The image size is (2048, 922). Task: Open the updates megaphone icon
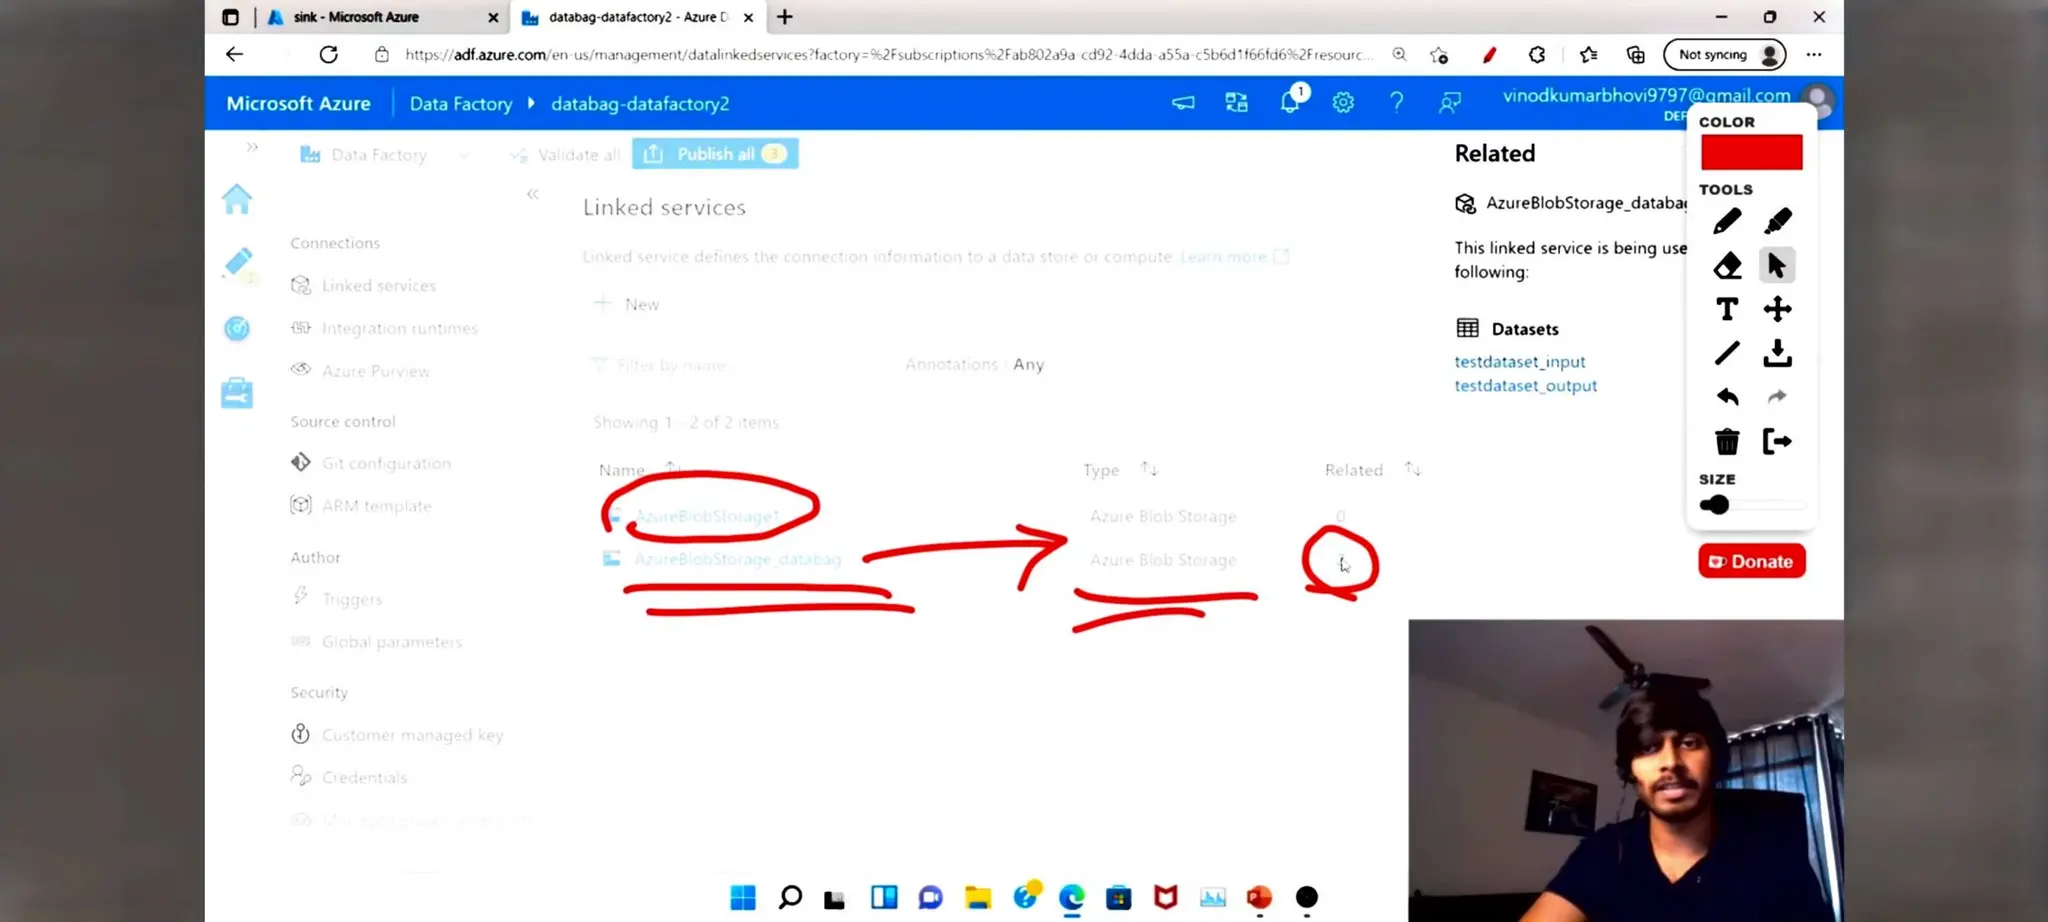[x=1183, y=103]
